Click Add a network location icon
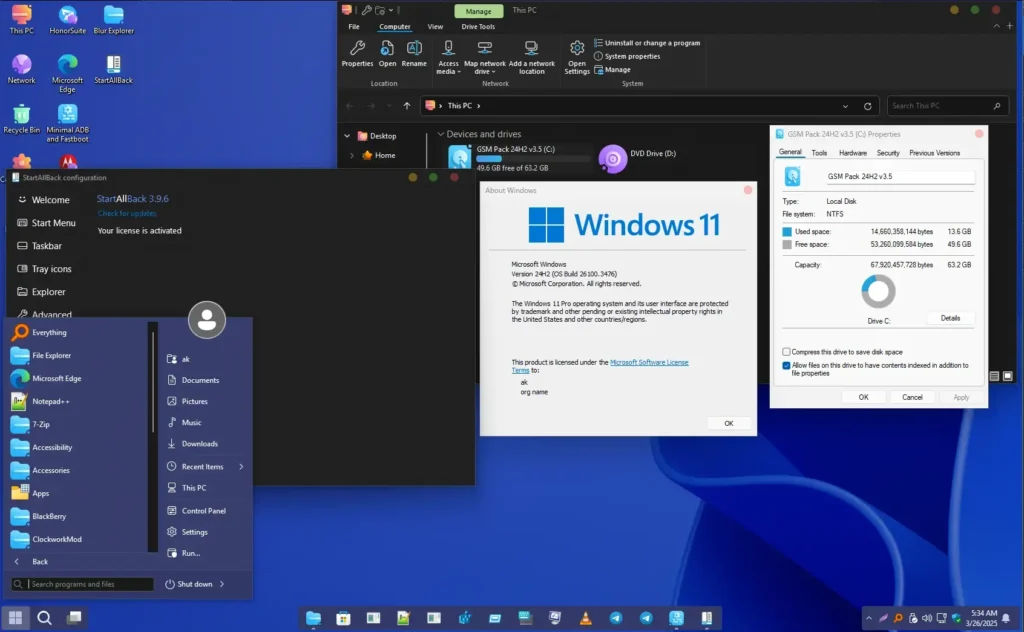Image resolution: width=1024 pixels, height=632 pixels. [x=532, y=49]
